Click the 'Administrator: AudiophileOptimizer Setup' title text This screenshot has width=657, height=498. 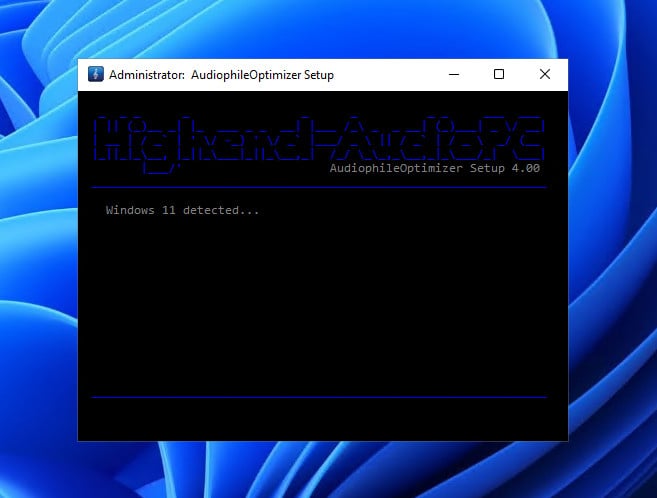tap(221, 75)
